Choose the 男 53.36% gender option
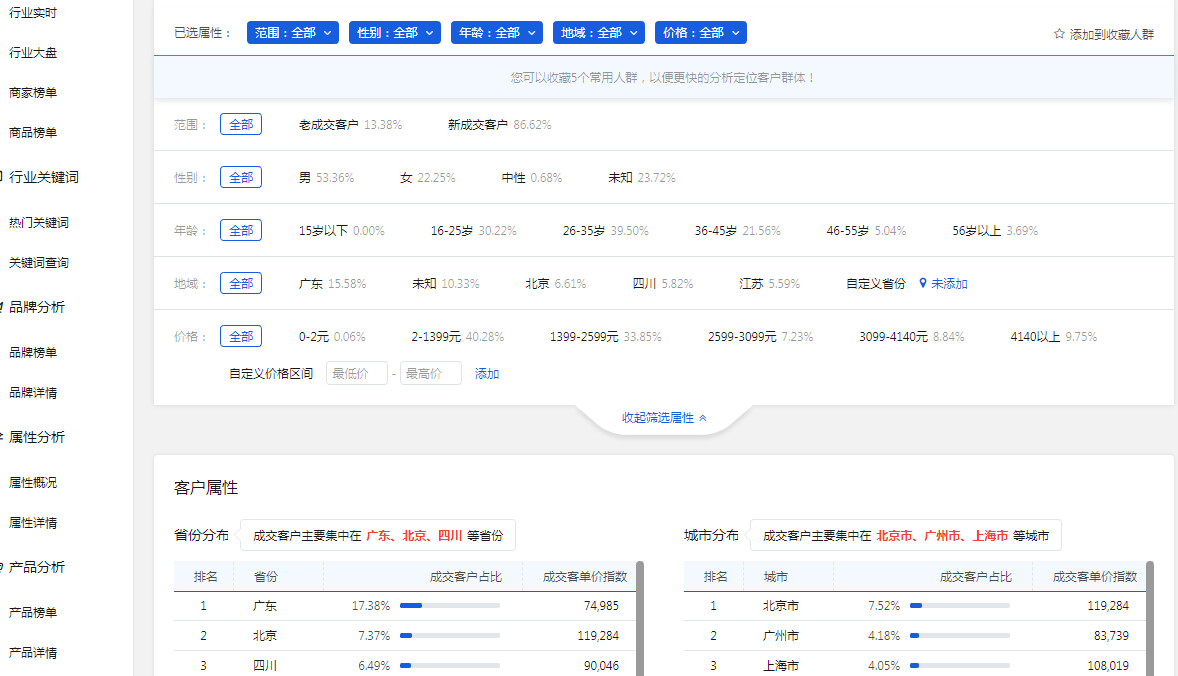1178x676 pixels. pos(326,178)
